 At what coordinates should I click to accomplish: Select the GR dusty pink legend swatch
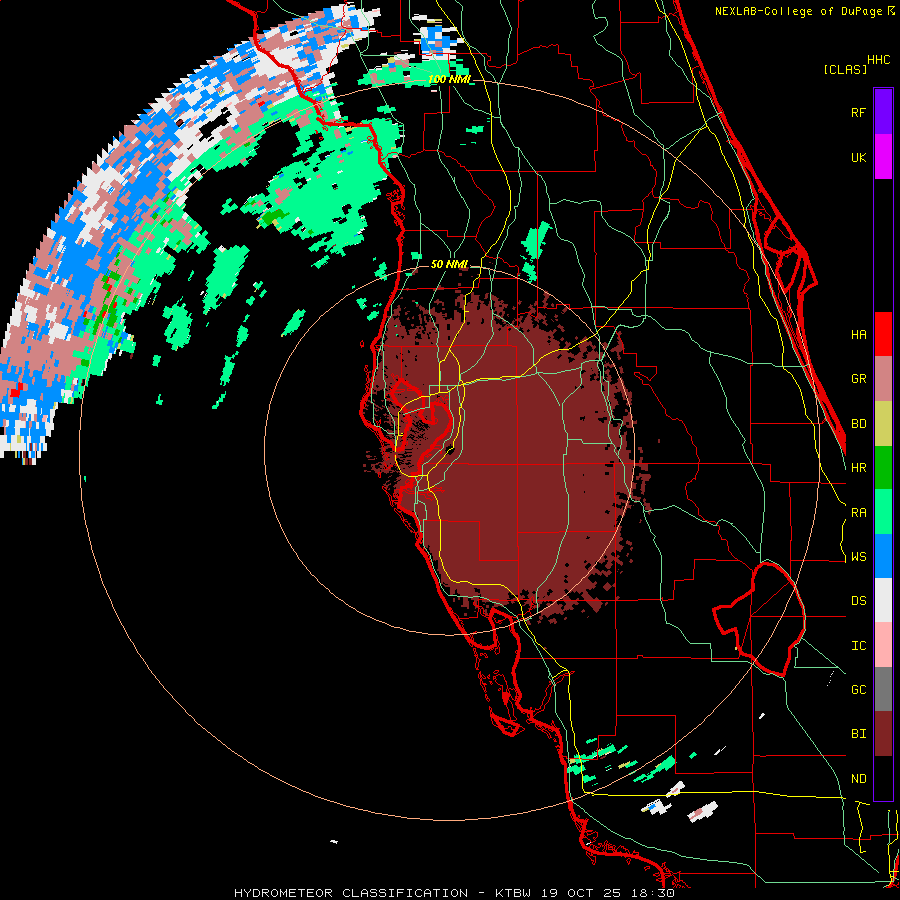point(883,379)
